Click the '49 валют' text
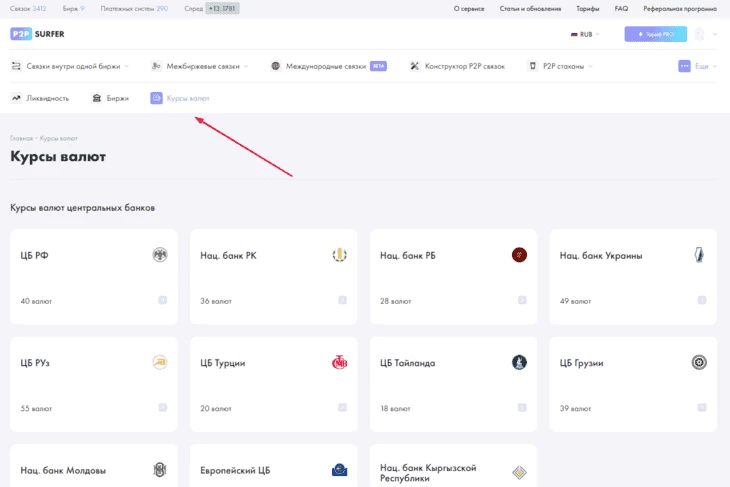This screenshot has width=730, height=487. click(575, 301)
